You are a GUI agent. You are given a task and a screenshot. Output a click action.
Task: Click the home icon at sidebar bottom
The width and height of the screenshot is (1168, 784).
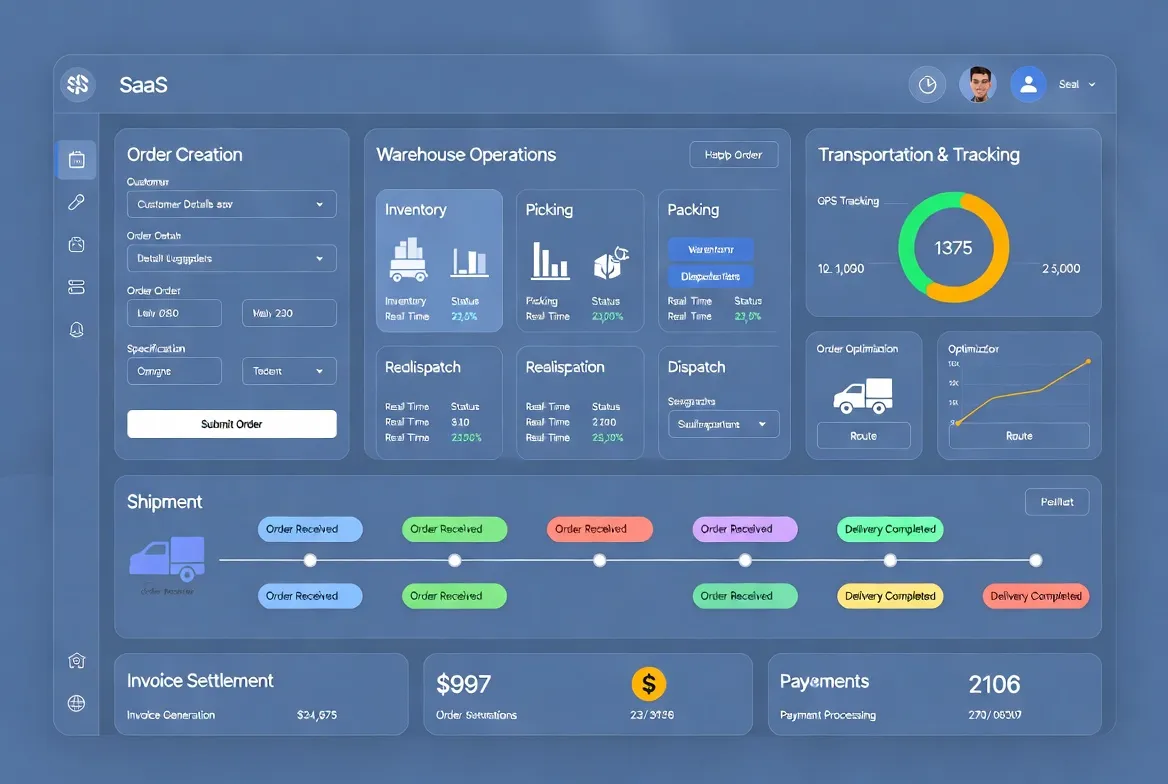tap(76, 660)
